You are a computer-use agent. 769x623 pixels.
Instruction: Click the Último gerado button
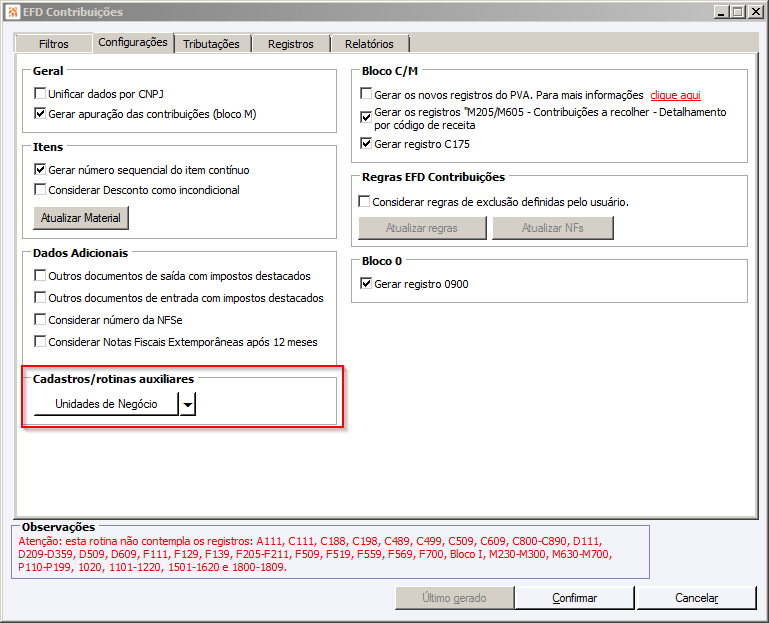(454, 598)
